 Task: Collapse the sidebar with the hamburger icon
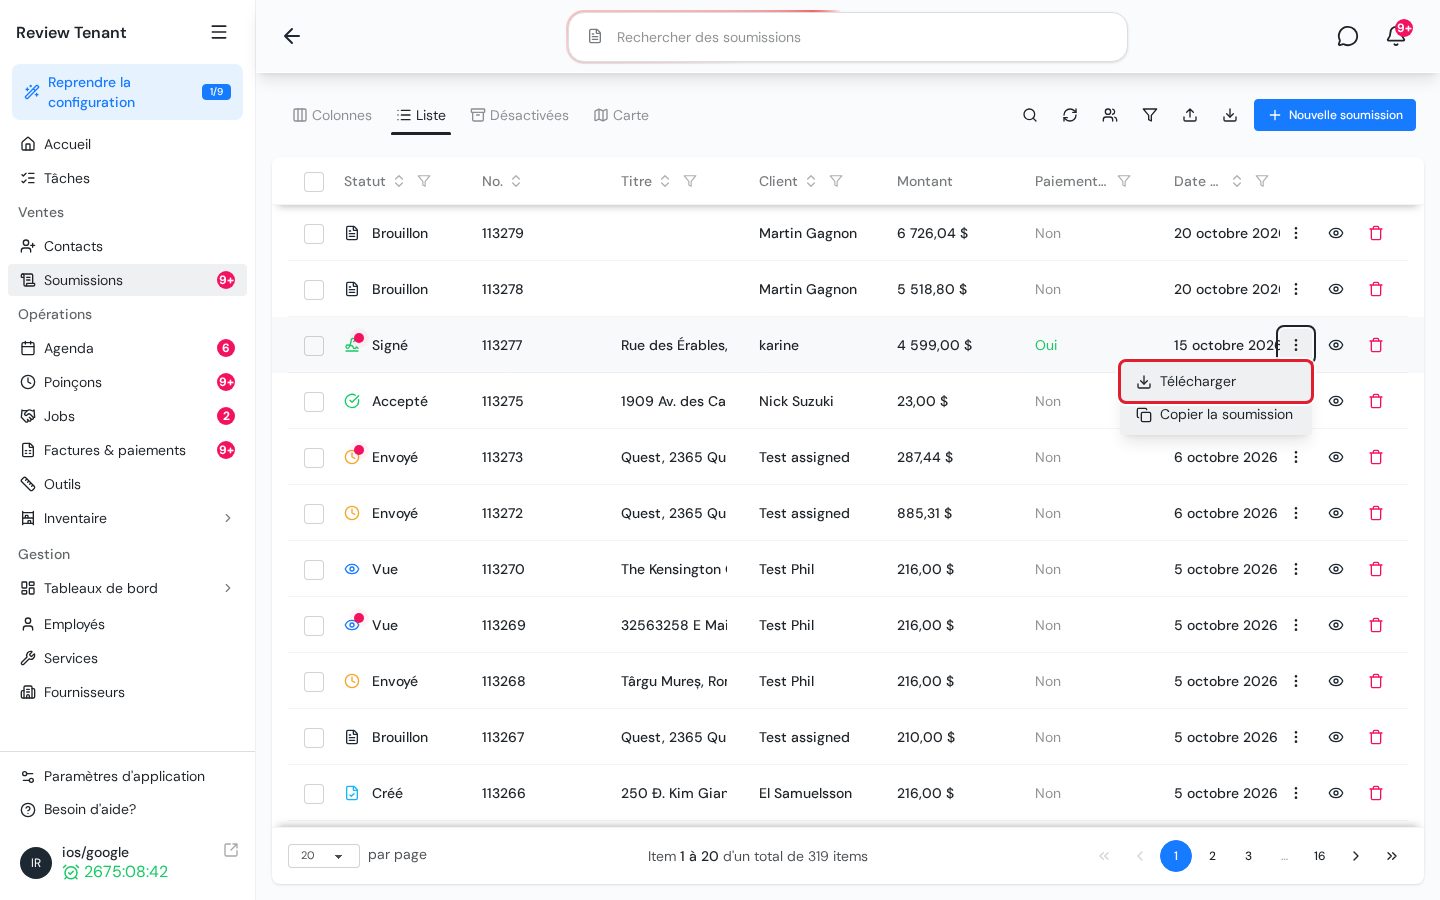pyautogui.click(x=219, y=32)
